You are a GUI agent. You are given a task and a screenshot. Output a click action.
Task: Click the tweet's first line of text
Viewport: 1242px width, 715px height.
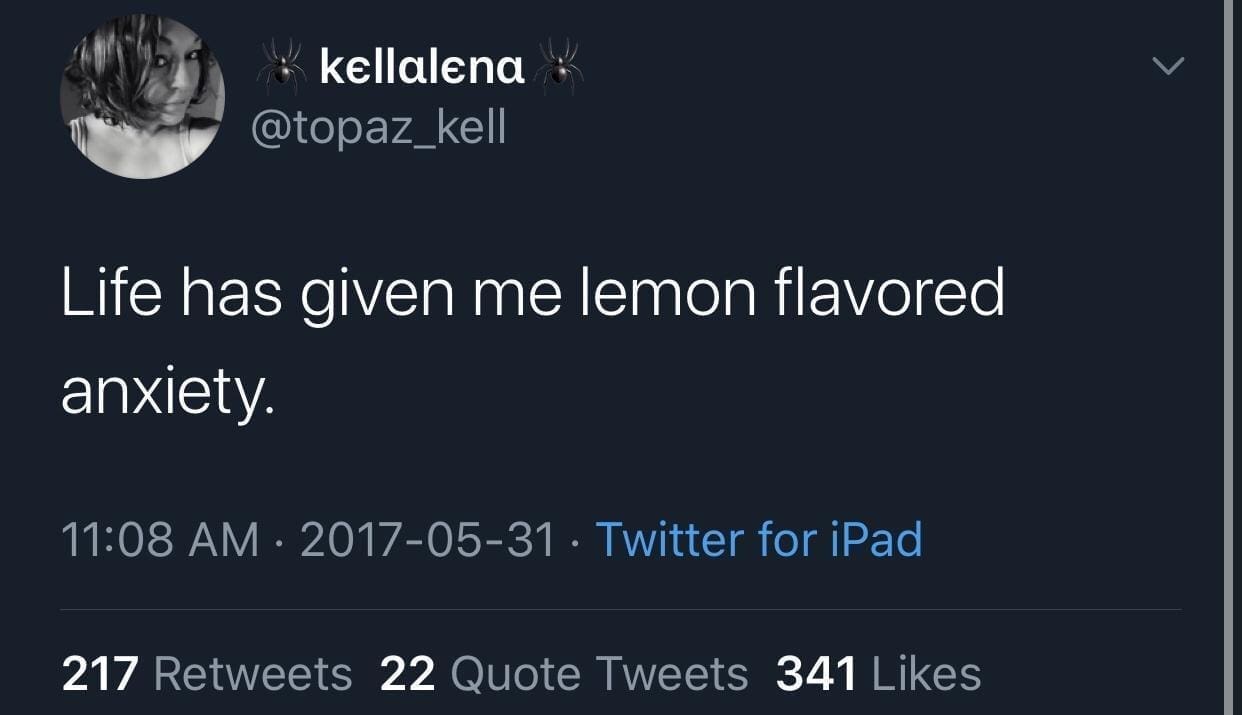pyautogui.click(x=532, y=296)
